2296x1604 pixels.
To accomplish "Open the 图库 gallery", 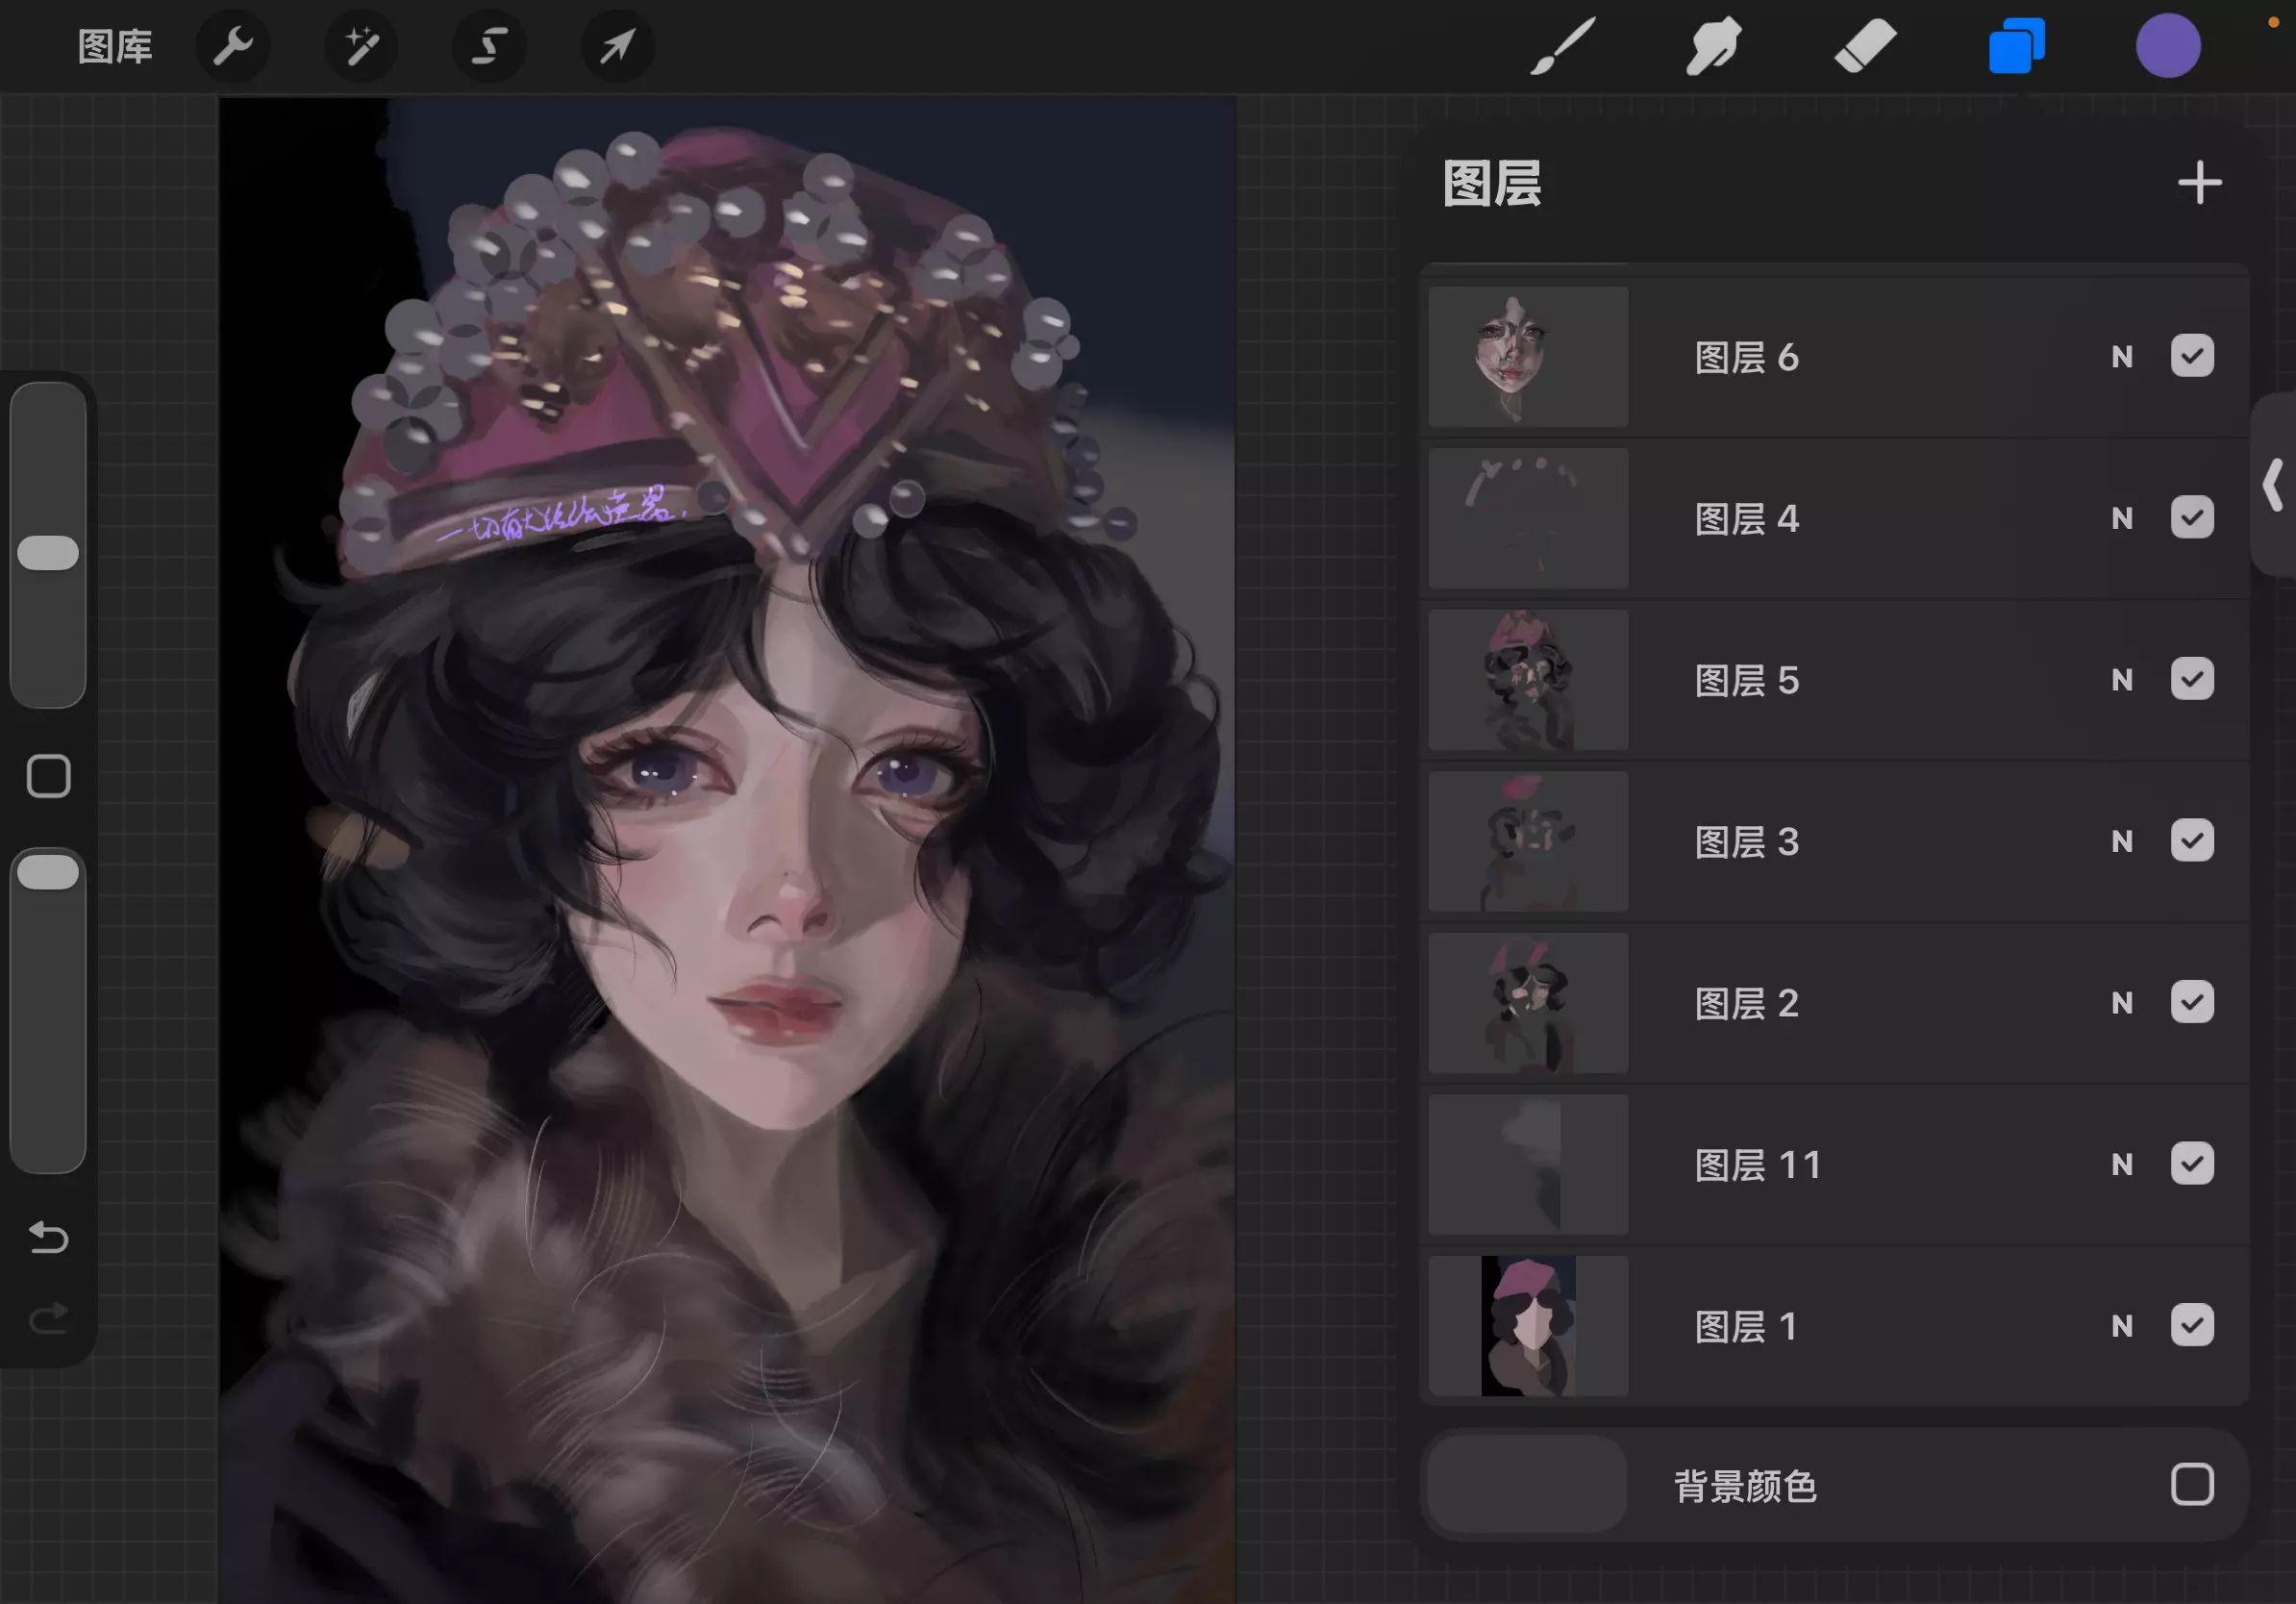I will (x=115, y=46).
